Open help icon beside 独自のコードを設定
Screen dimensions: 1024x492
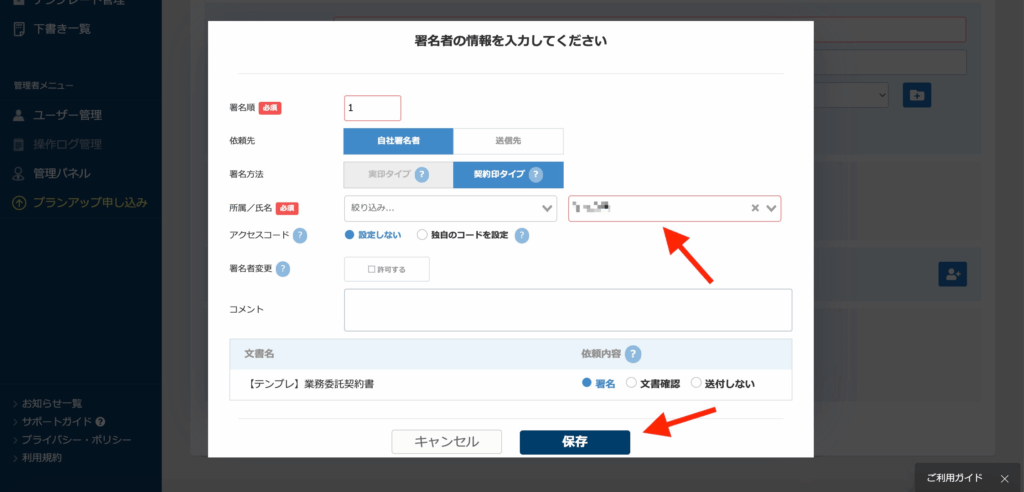[x=521, y=235]
